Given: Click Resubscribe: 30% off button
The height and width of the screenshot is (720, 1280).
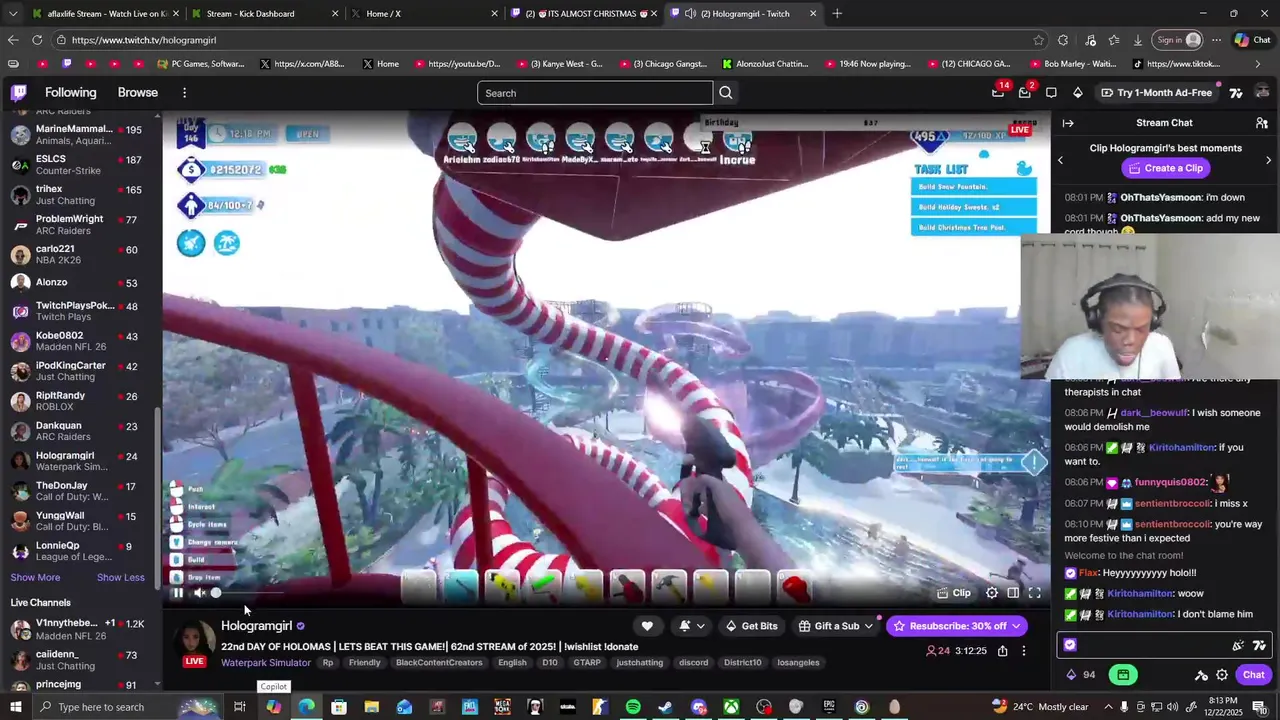Looking at the screenshot, I should [956, 626].
